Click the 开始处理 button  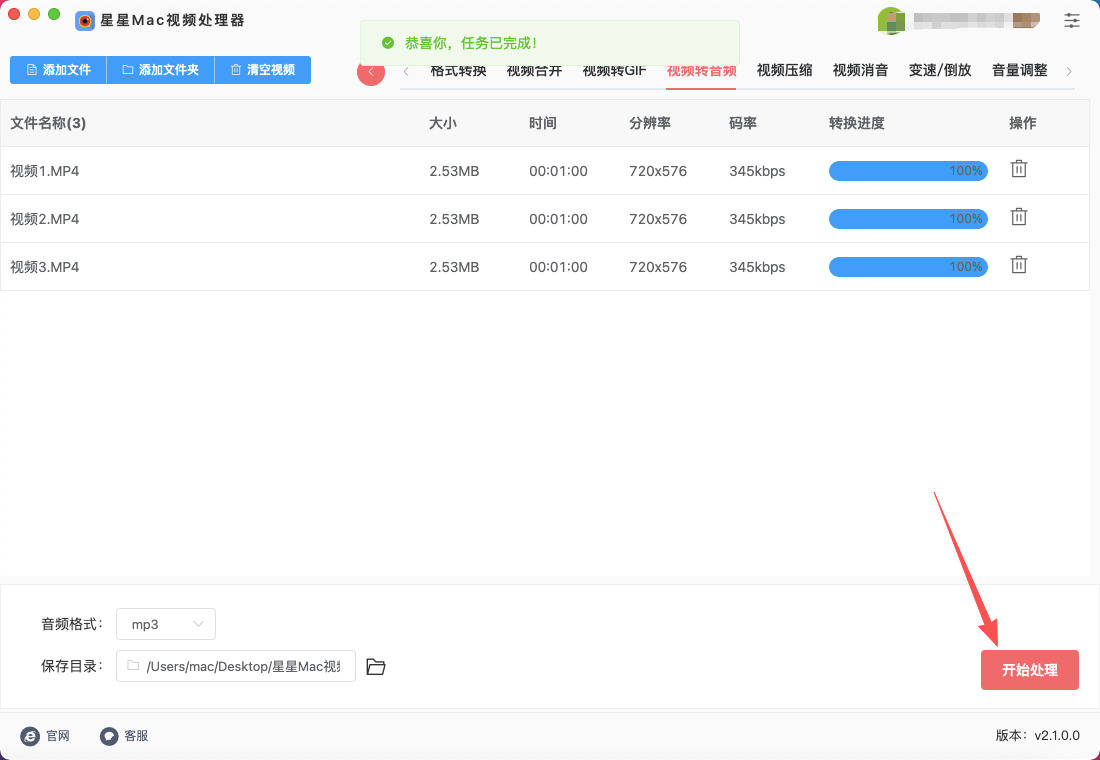(x=1029, y=670)
